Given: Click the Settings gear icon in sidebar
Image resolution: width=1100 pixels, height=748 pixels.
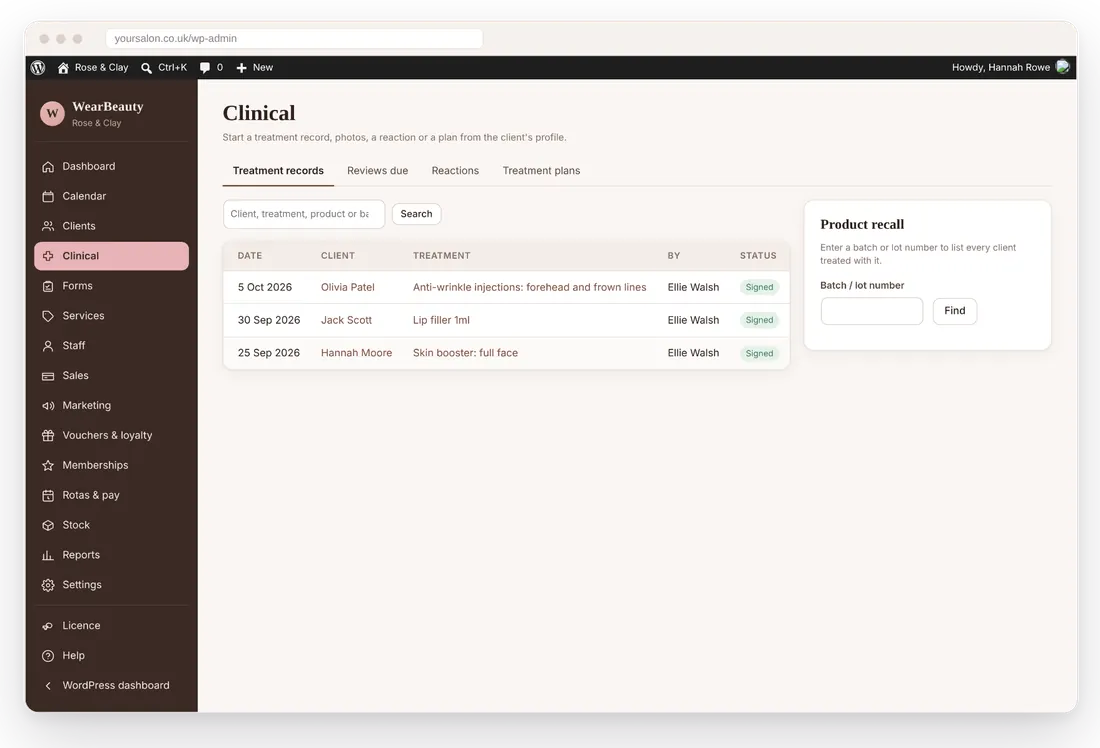Looking at the screenshot, I should pos(48,585).
